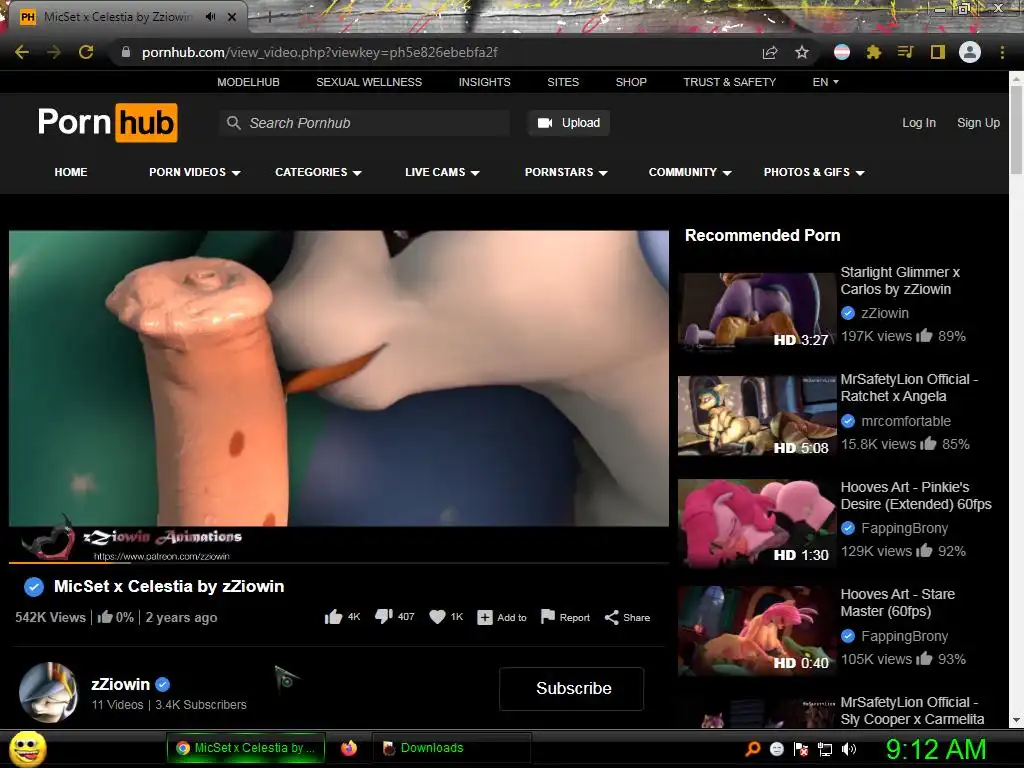Click the Sign Up link
The height and width of the screenshot is (768, 1024).
click(978, 123)
